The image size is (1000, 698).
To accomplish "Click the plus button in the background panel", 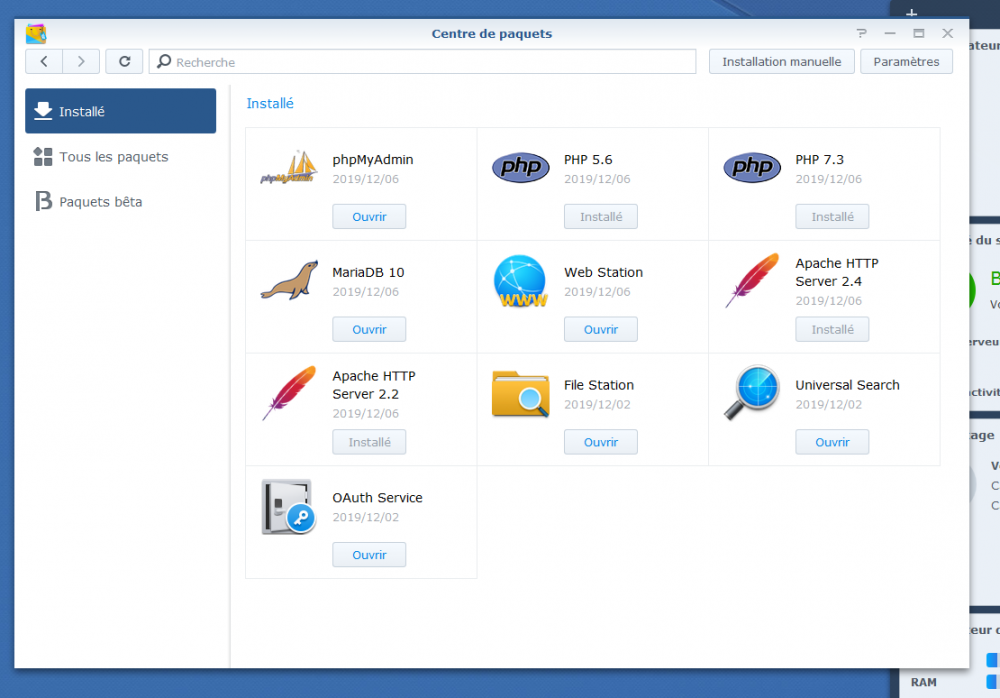I will click(x=911, y=12).
